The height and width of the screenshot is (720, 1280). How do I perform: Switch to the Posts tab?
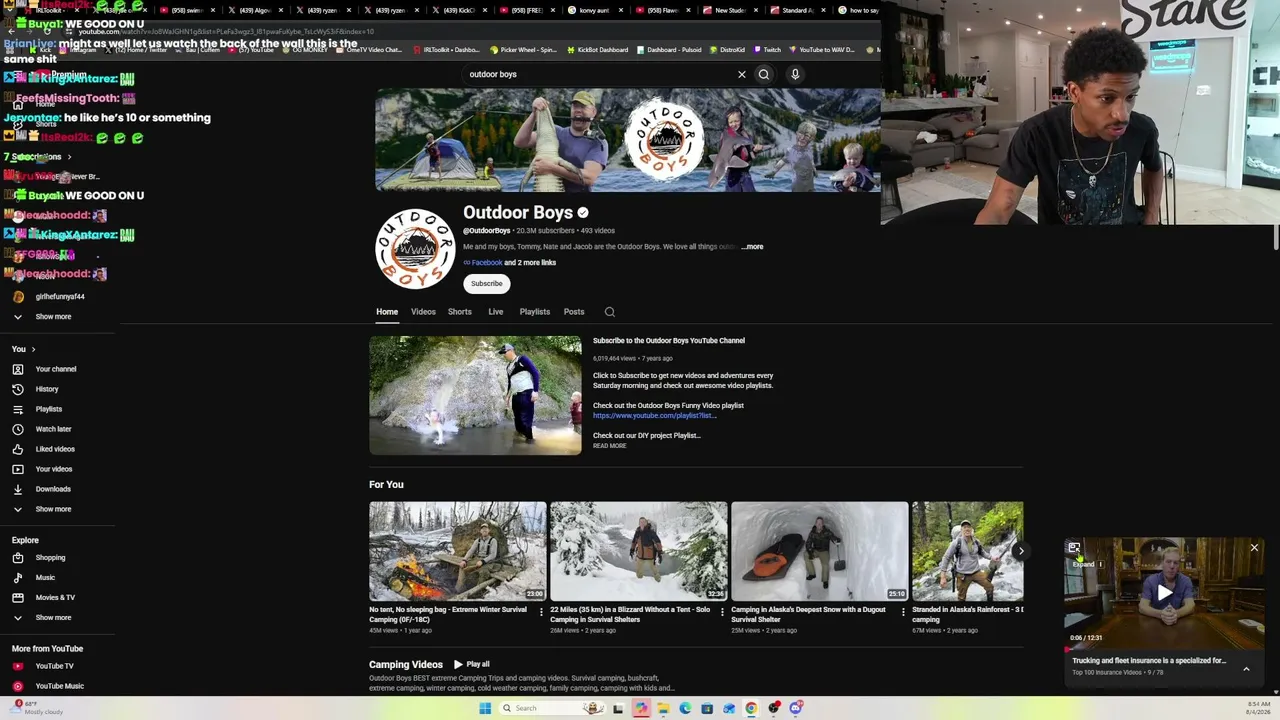(x=574, y=312)
